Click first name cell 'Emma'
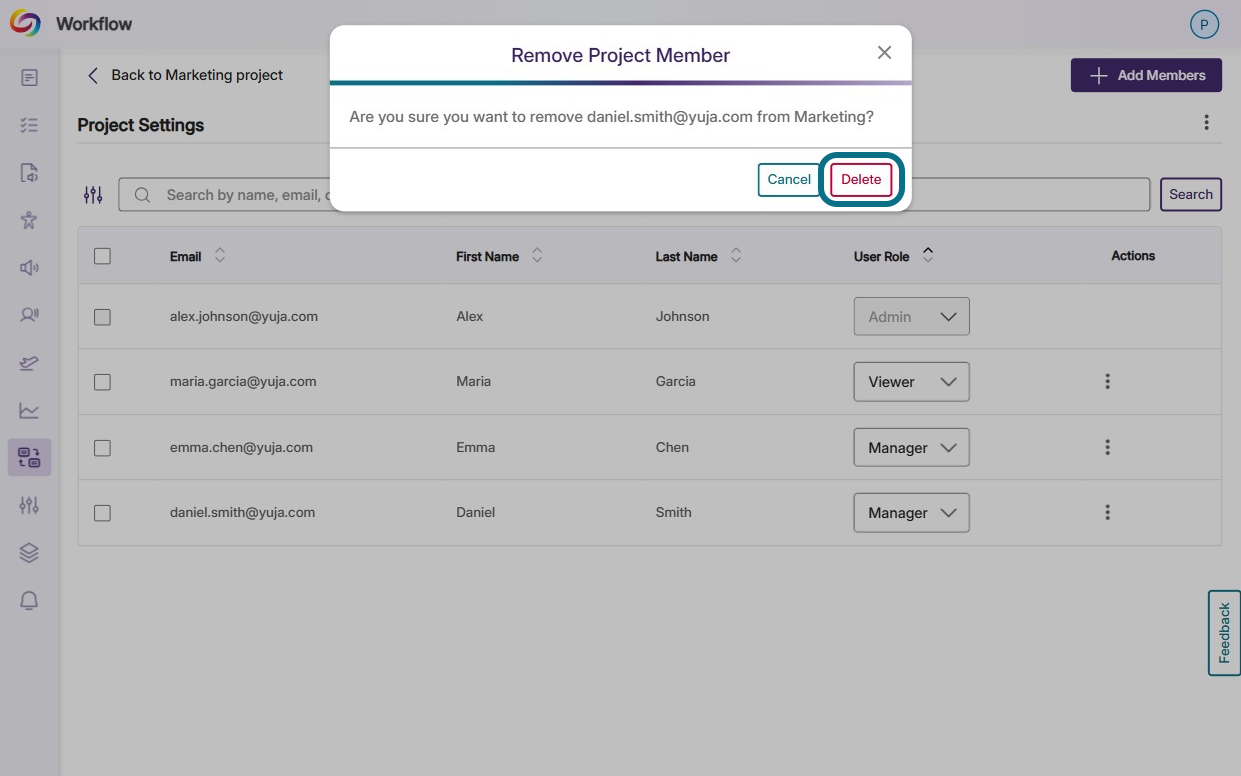1241x776 pixels. (x=475, y=447)
